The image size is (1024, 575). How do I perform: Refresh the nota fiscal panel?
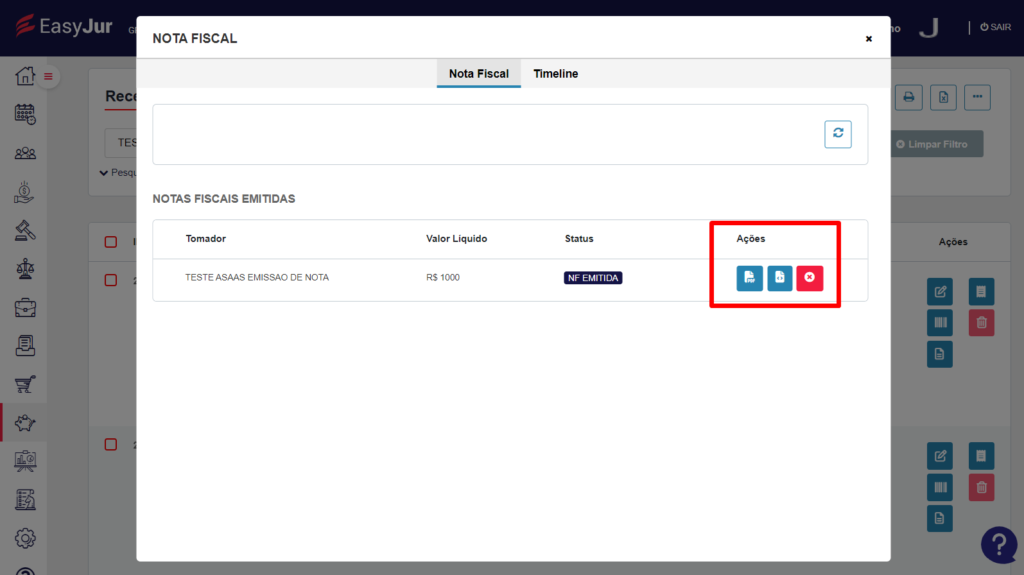pos(838,134)
